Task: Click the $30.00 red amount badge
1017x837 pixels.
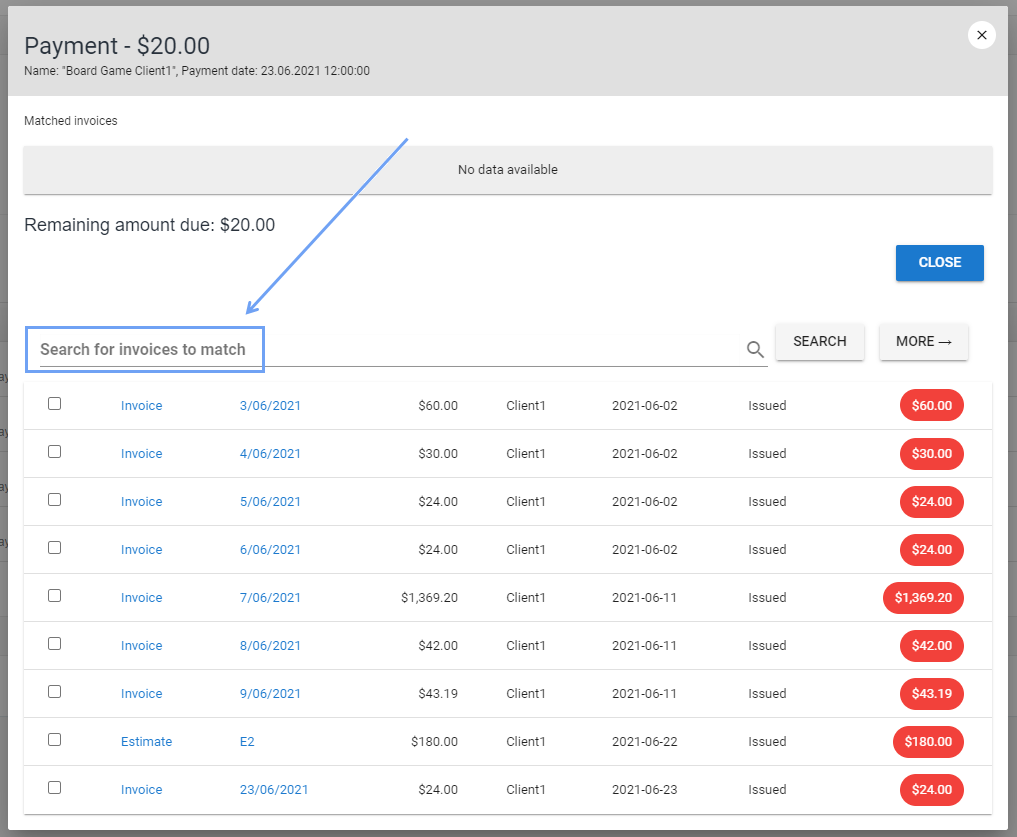Action: [931, 453]
